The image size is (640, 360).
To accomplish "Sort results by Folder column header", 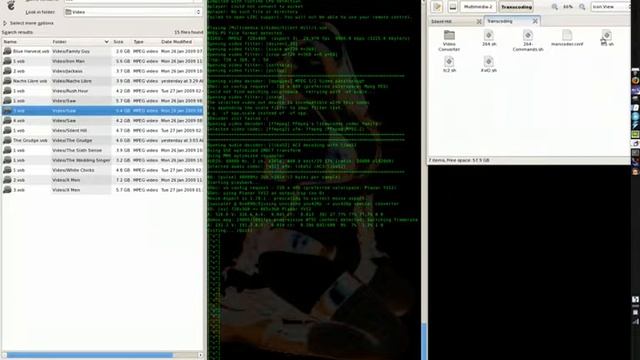I will pos(80,42).
